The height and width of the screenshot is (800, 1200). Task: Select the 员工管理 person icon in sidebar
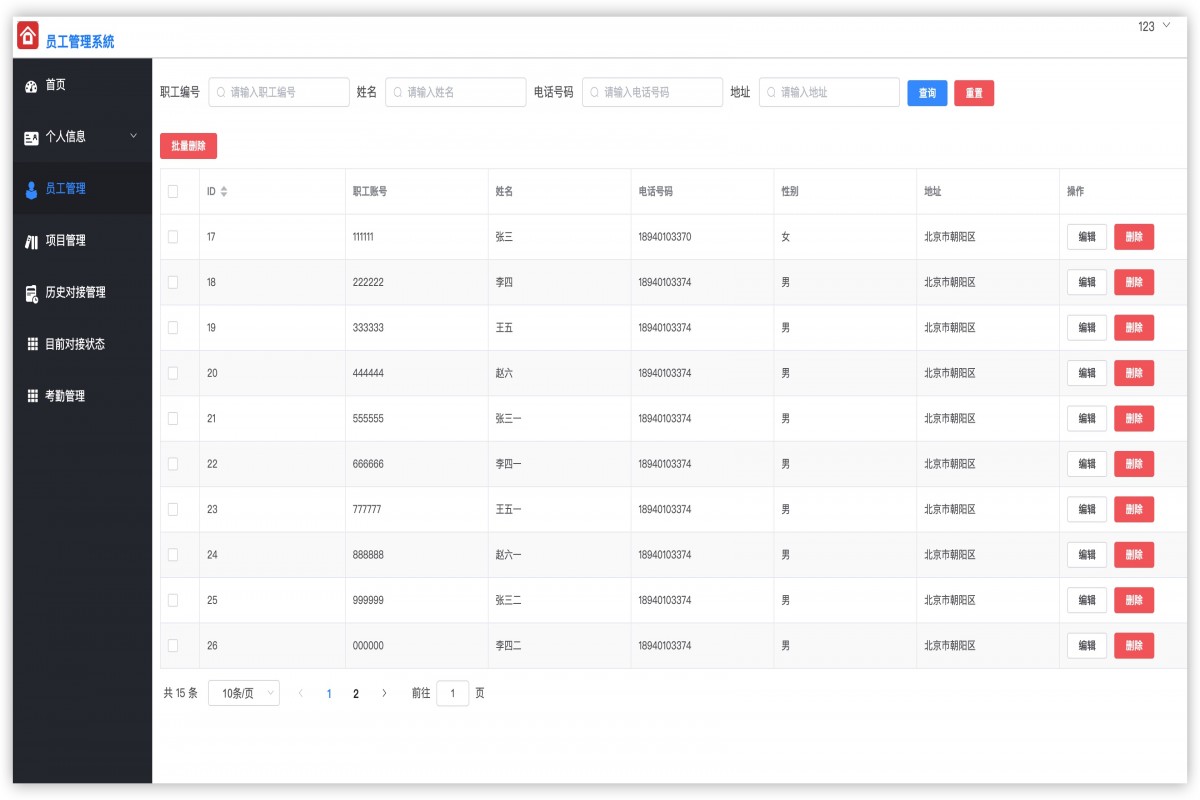[32, 188]
